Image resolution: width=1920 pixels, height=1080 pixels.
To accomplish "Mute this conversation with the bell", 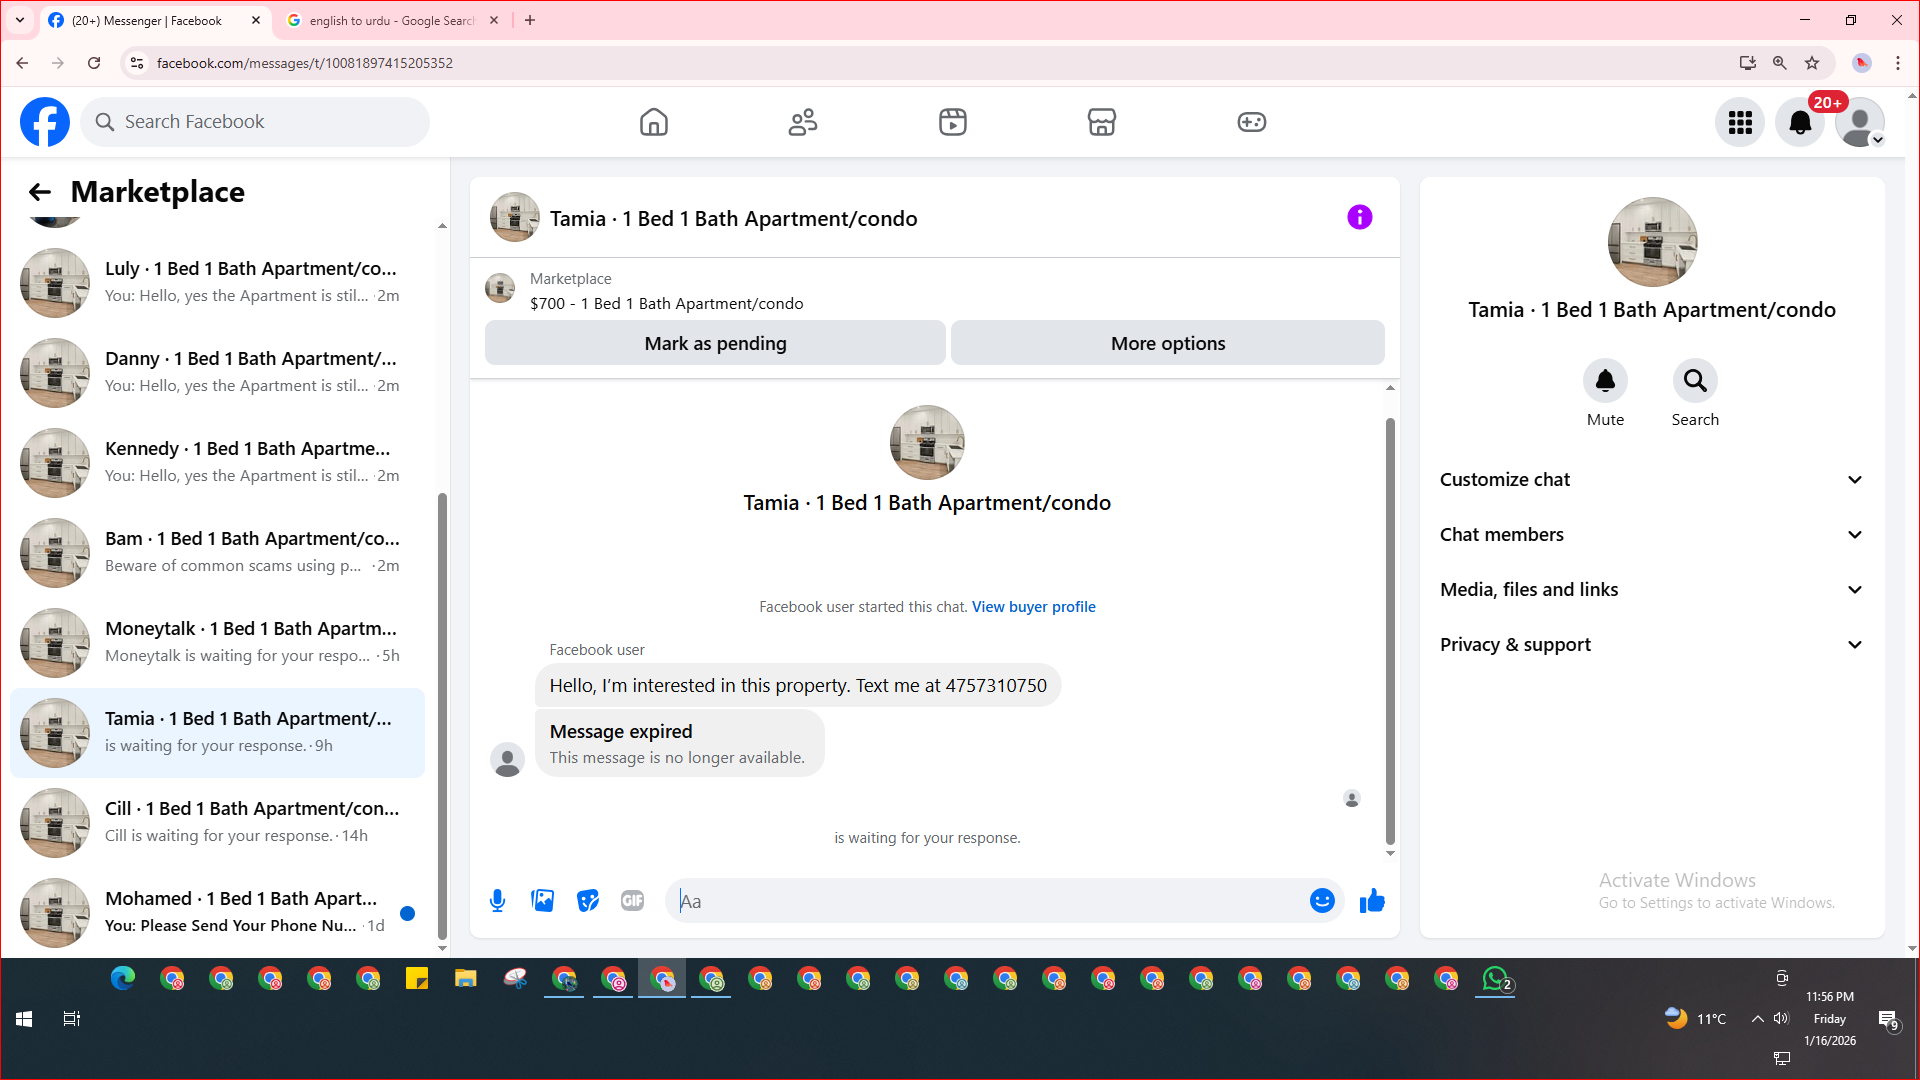I will (1605, 381).
